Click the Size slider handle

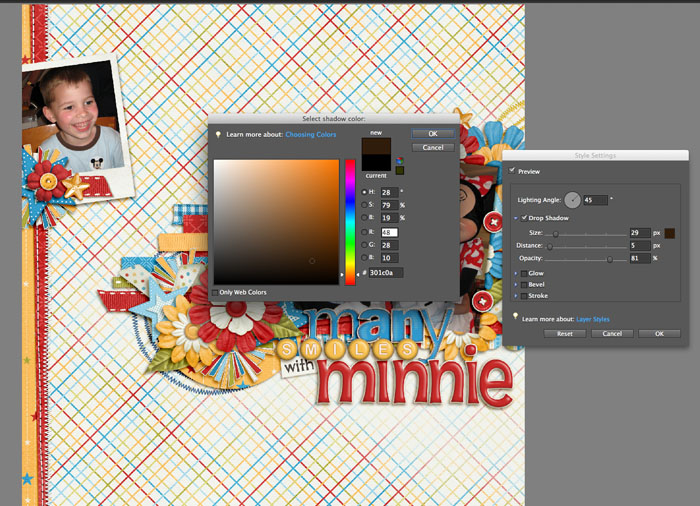pos(556,234)
